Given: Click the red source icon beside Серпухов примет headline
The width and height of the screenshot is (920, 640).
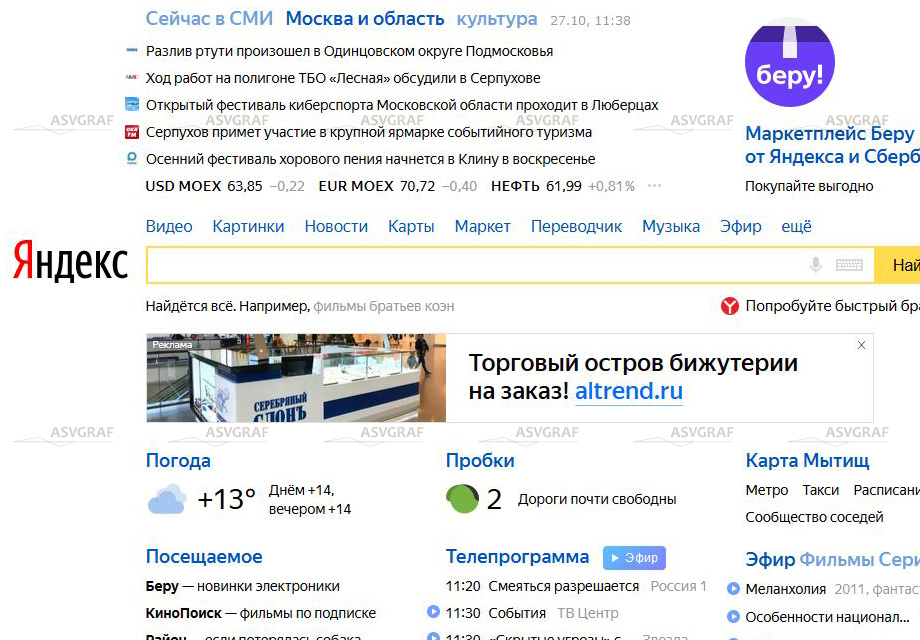Looking at the screenshot, I should (132, 132).
